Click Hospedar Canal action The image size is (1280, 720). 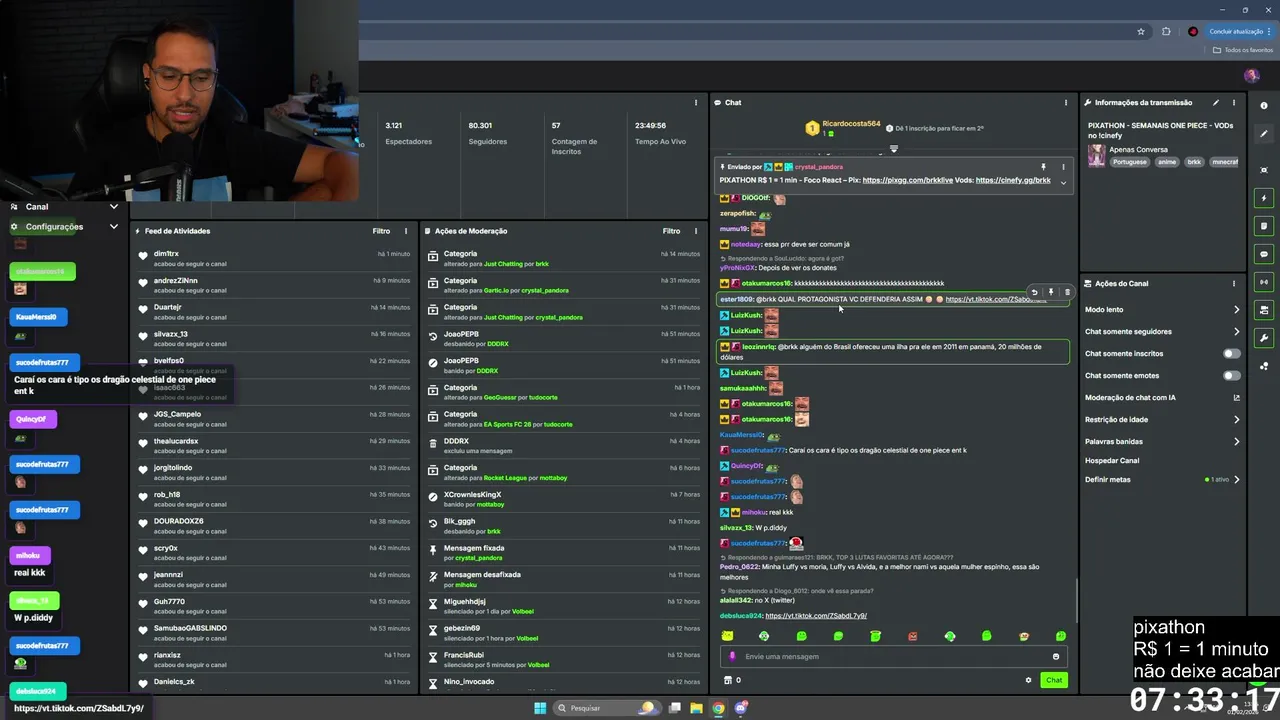[x=1112, y=460]
